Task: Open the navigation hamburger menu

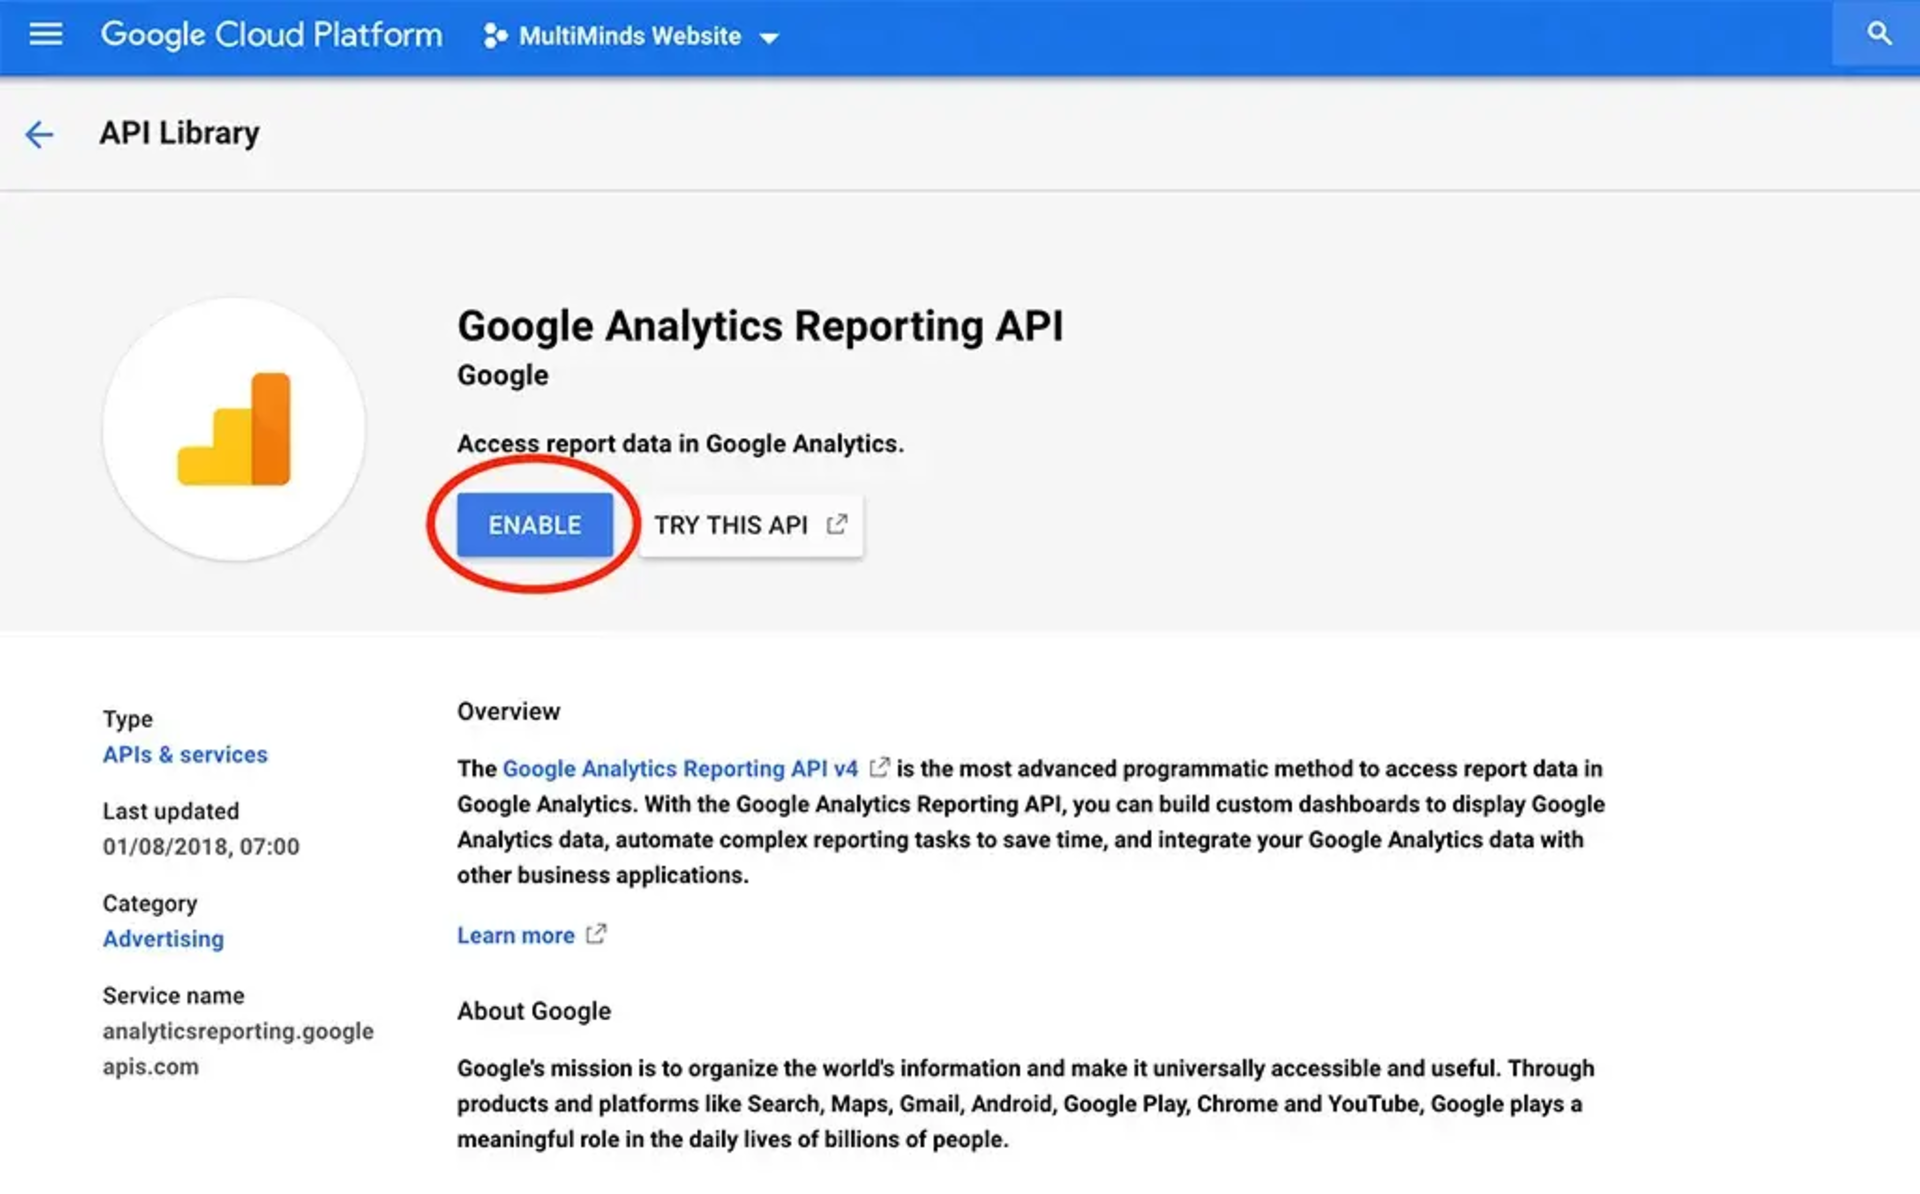Action: tap(44, 35)
